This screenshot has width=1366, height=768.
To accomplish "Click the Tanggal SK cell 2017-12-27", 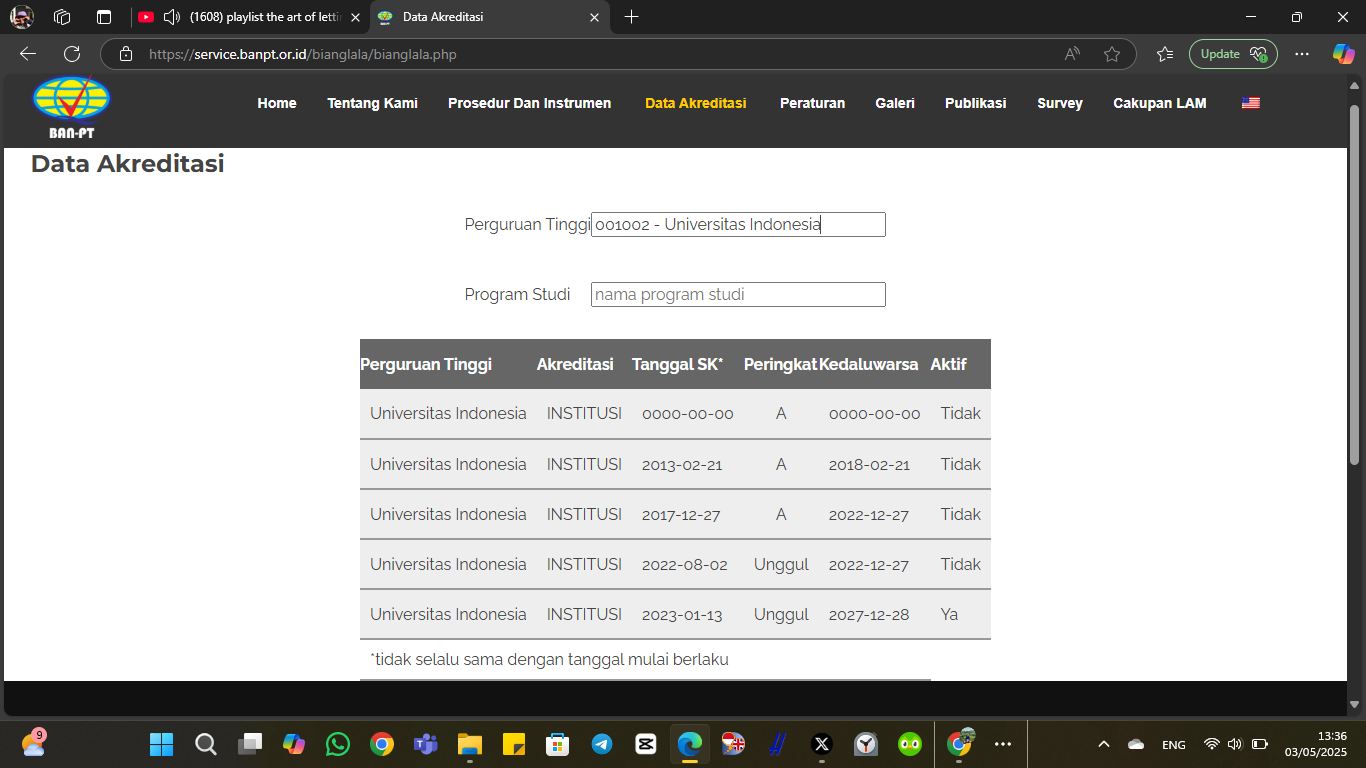I will pyautogui.click(x=681, y=514).
